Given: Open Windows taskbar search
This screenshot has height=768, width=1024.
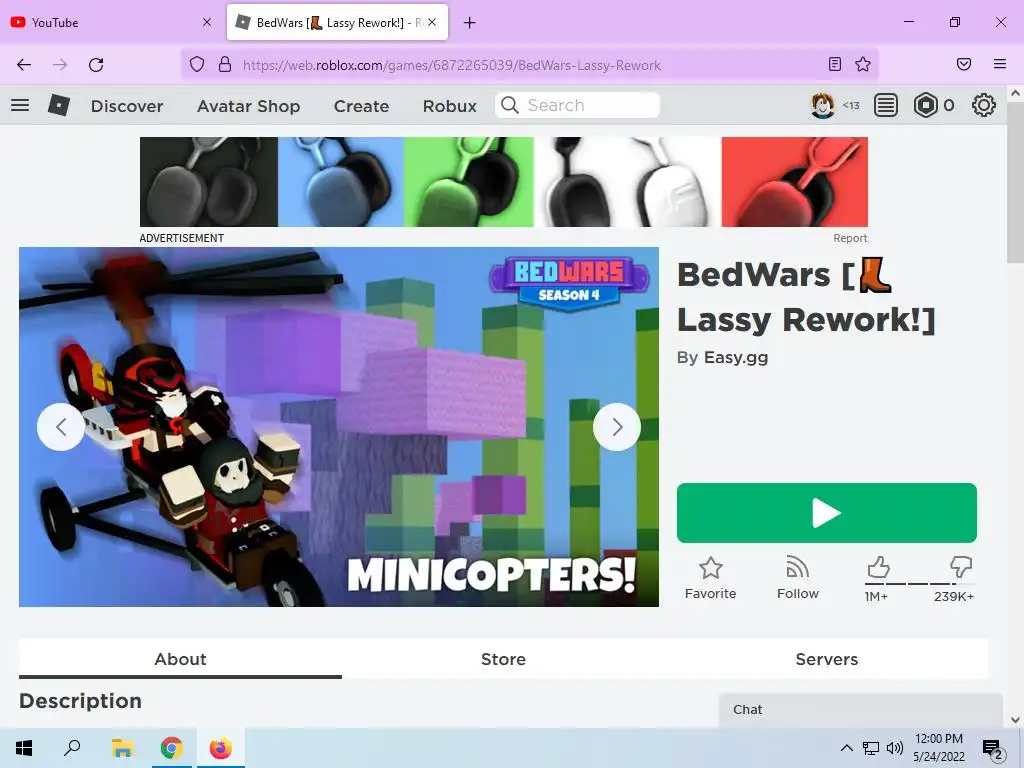Looking at the screenshot, I should [72, 748].
